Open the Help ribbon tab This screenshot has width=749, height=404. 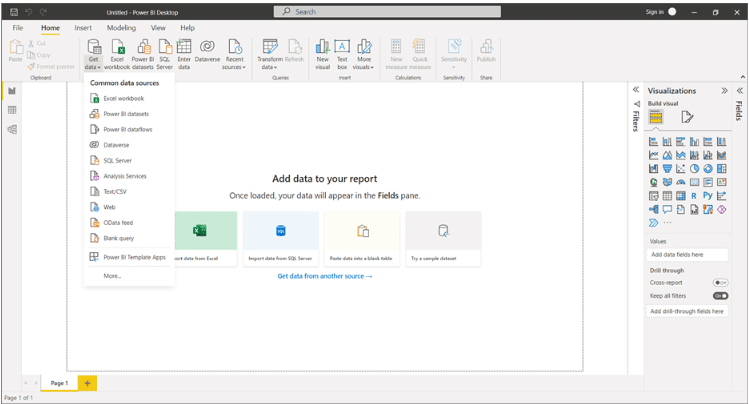[x=187, y=28]
